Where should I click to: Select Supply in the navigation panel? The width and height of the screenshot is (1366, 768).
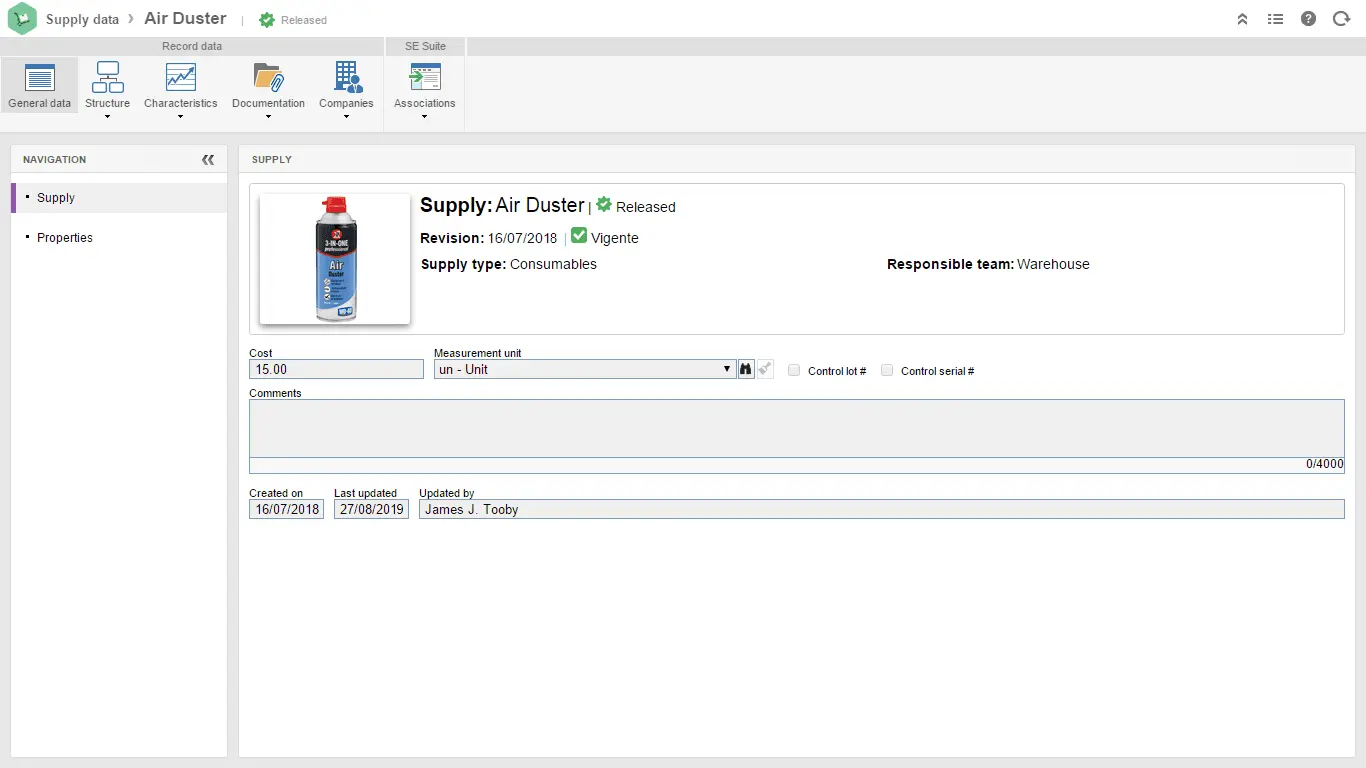[56, 198]
